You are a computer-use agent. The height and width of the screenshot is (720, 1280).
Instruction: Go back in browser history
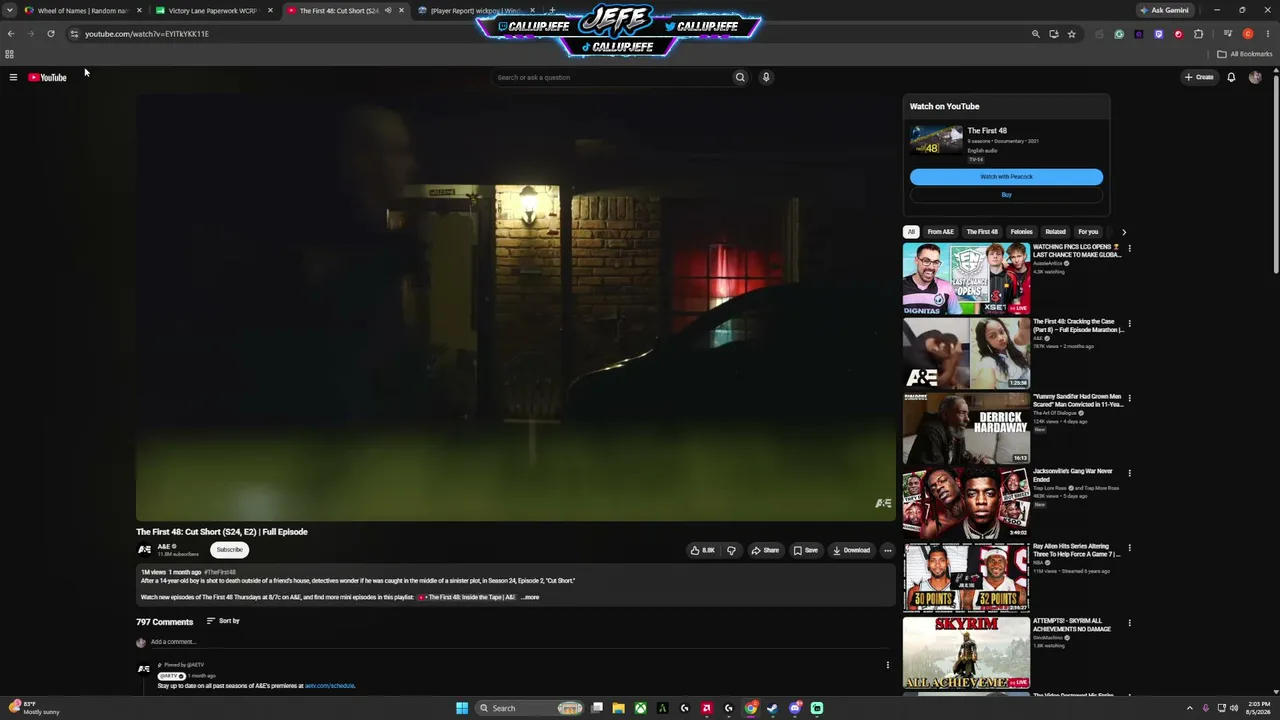(11, 34)
